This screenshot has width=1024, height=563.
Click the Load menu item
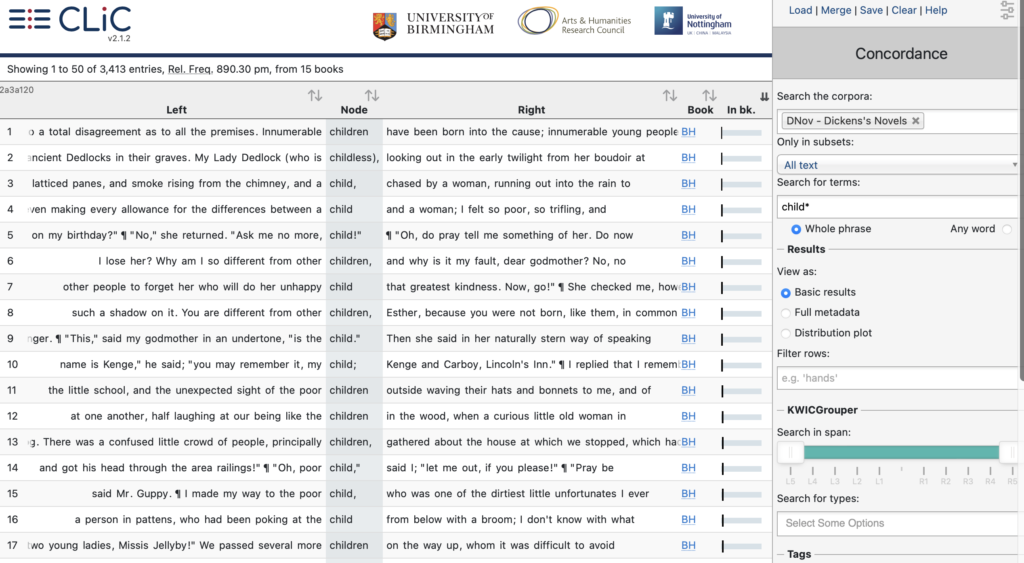pos(800,10)
